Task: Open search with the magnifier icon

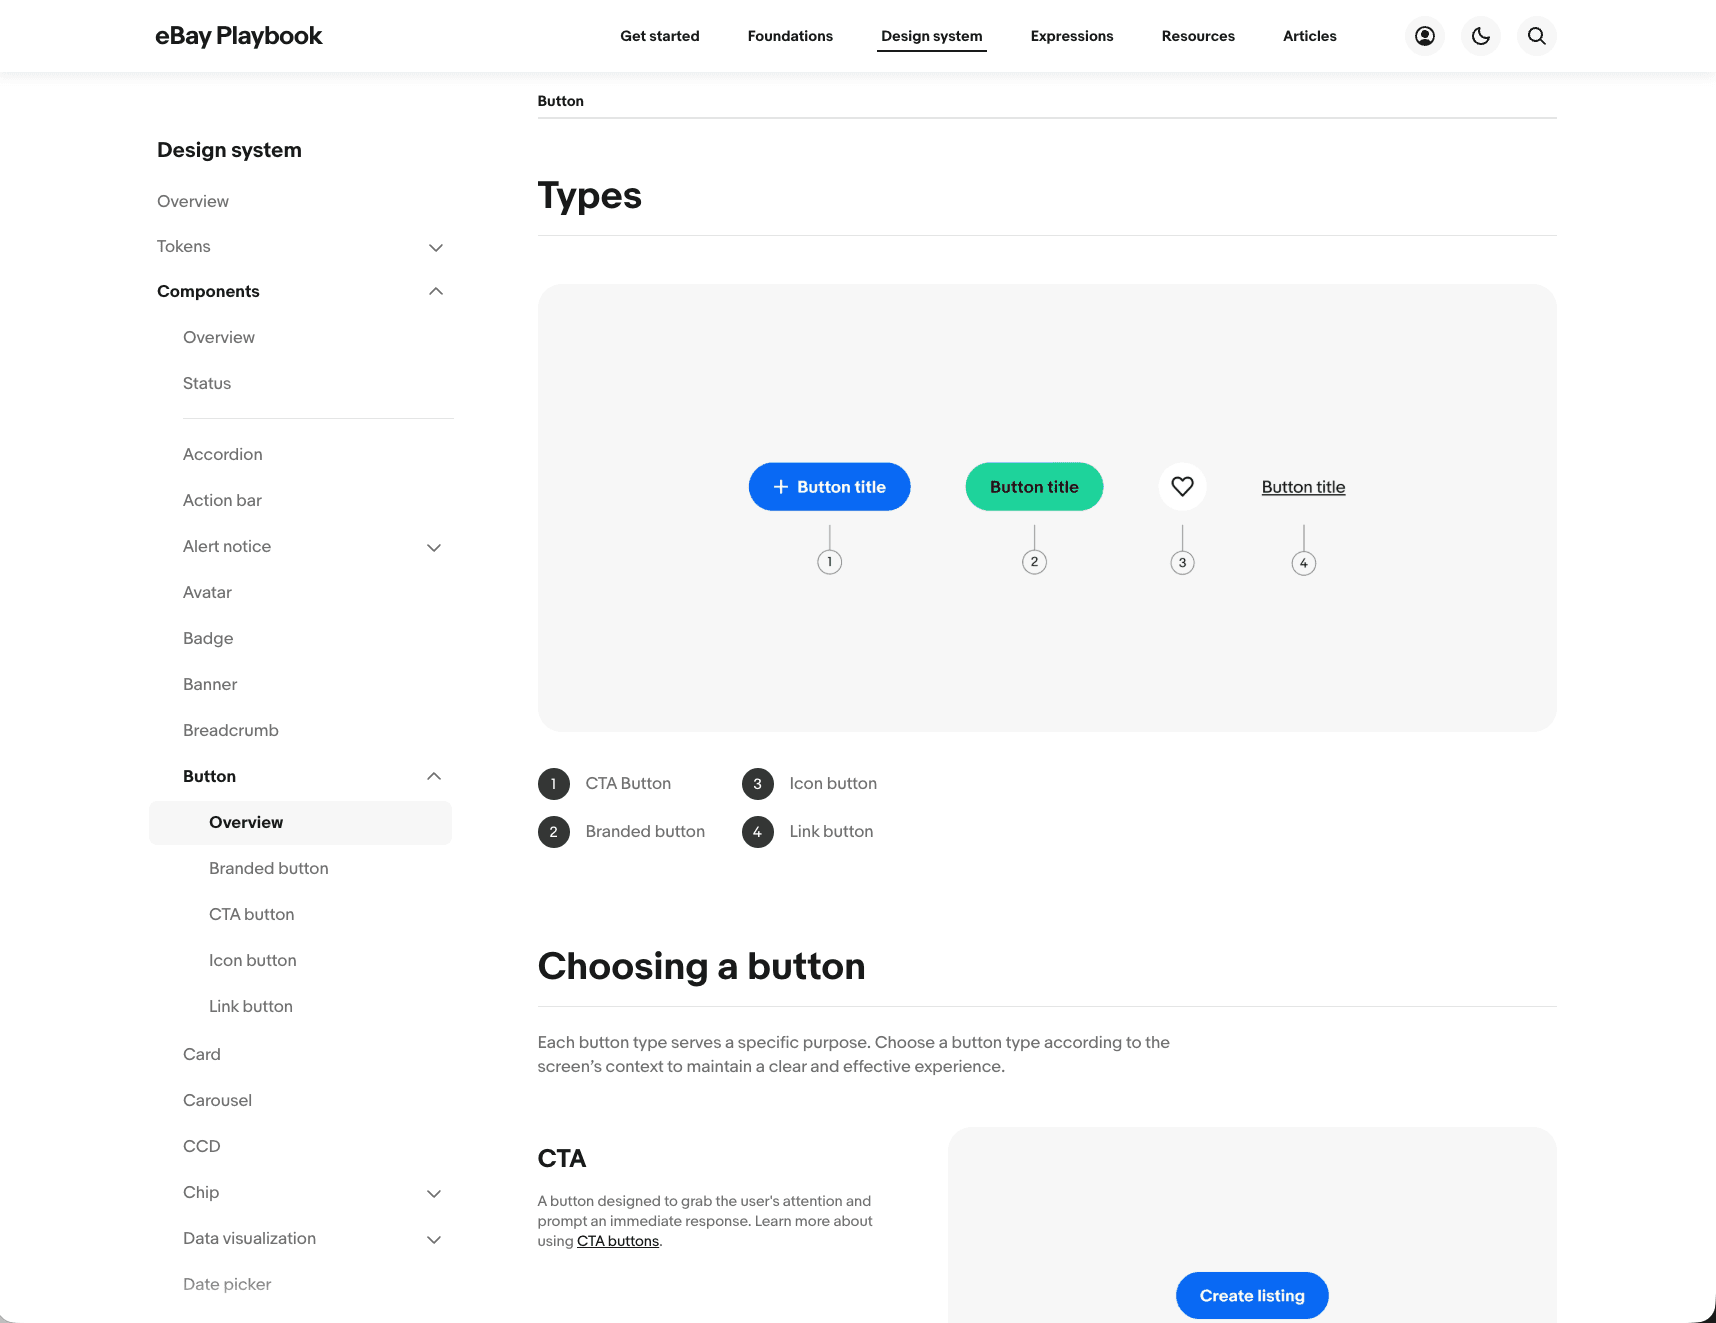Action: [x=1537, y=36]
